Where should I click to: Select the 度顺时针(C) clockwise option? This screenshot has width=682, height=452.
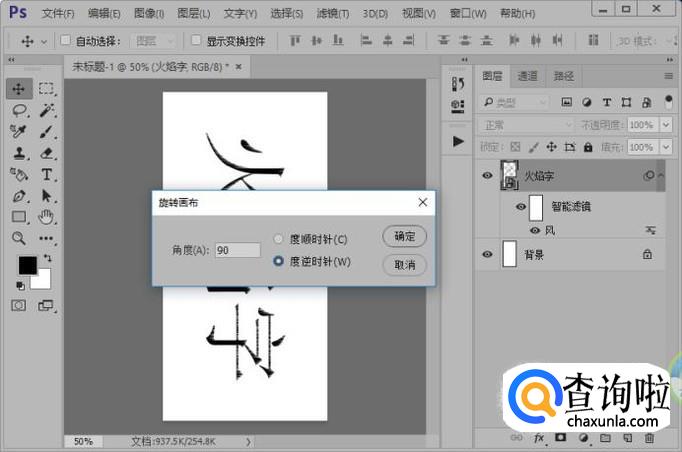coord(279,239)
